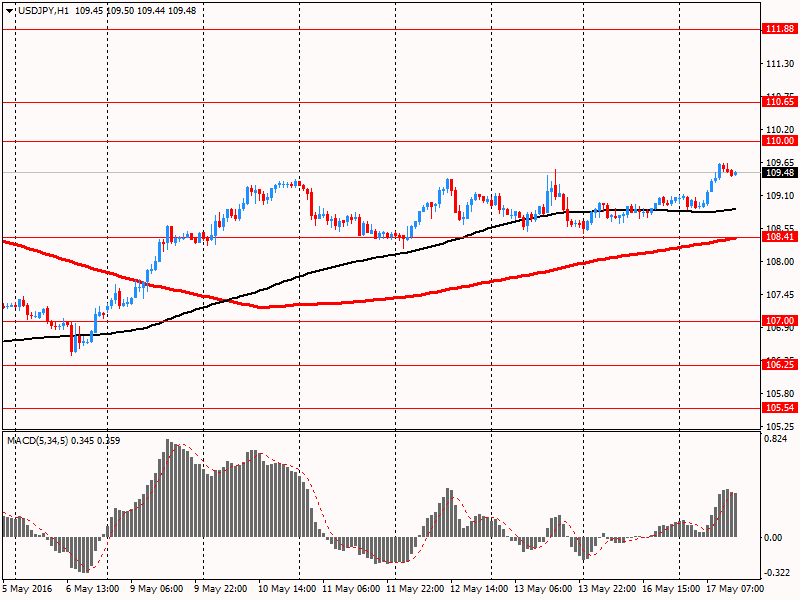Click the current price label 109.48
This screenshot has width=800, height=600.
coord(779,173)
